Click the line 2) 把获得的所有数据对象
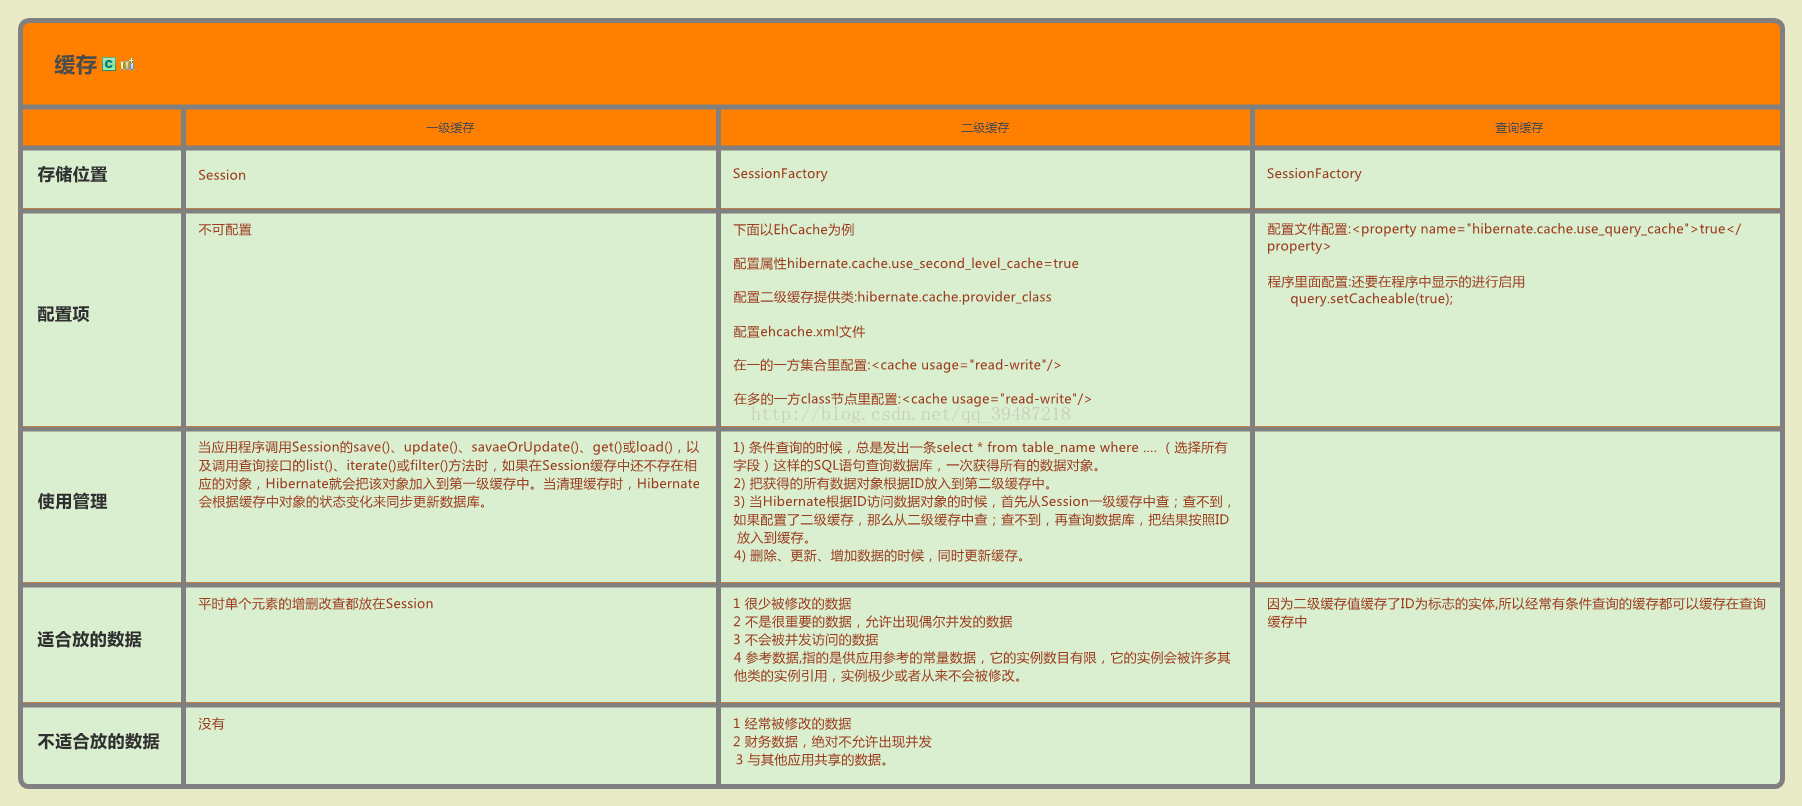Screen dimensions: 1802x806 [893, 483]
